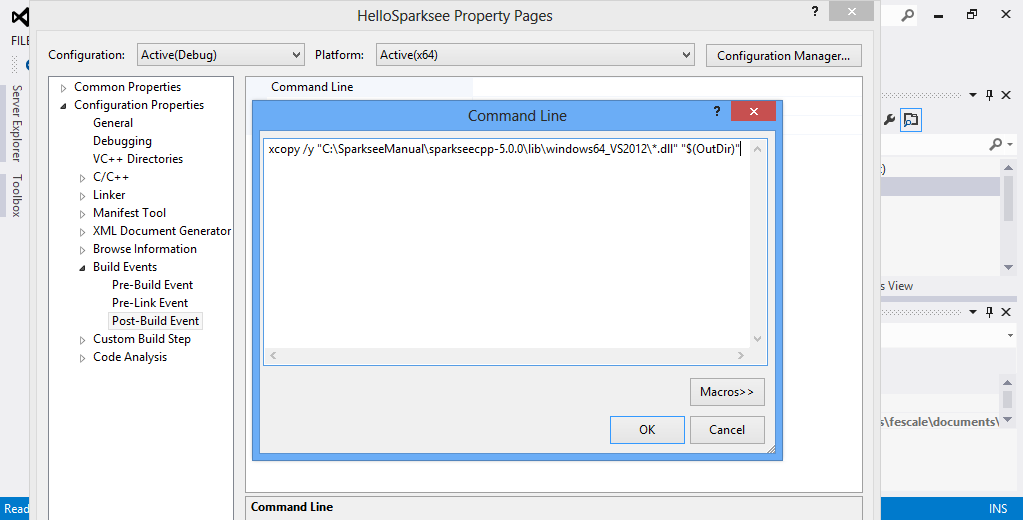Close the Command Line dialog
The image size is (1023, 520).
click(754, 112)
